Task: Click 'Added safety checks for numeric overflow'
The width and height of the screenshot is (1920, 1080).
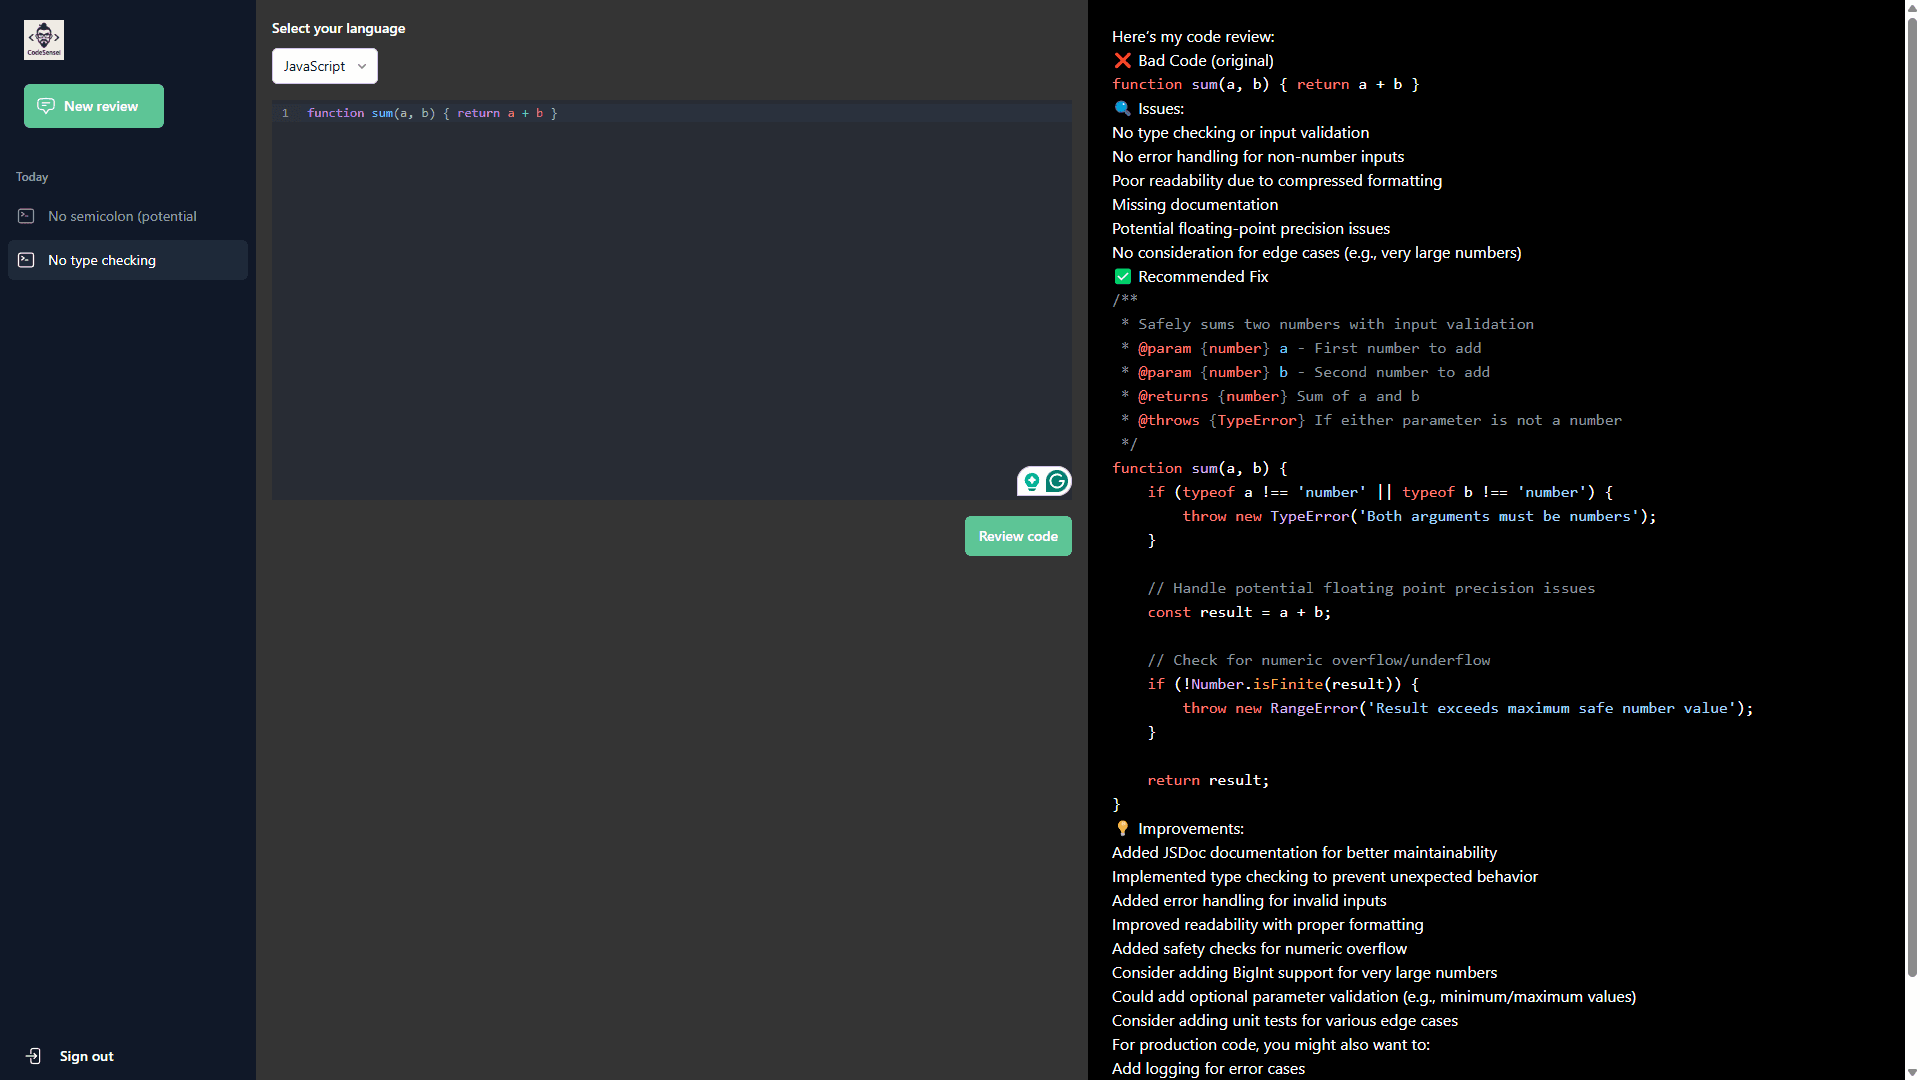Action: click(x=1259, y=949)
